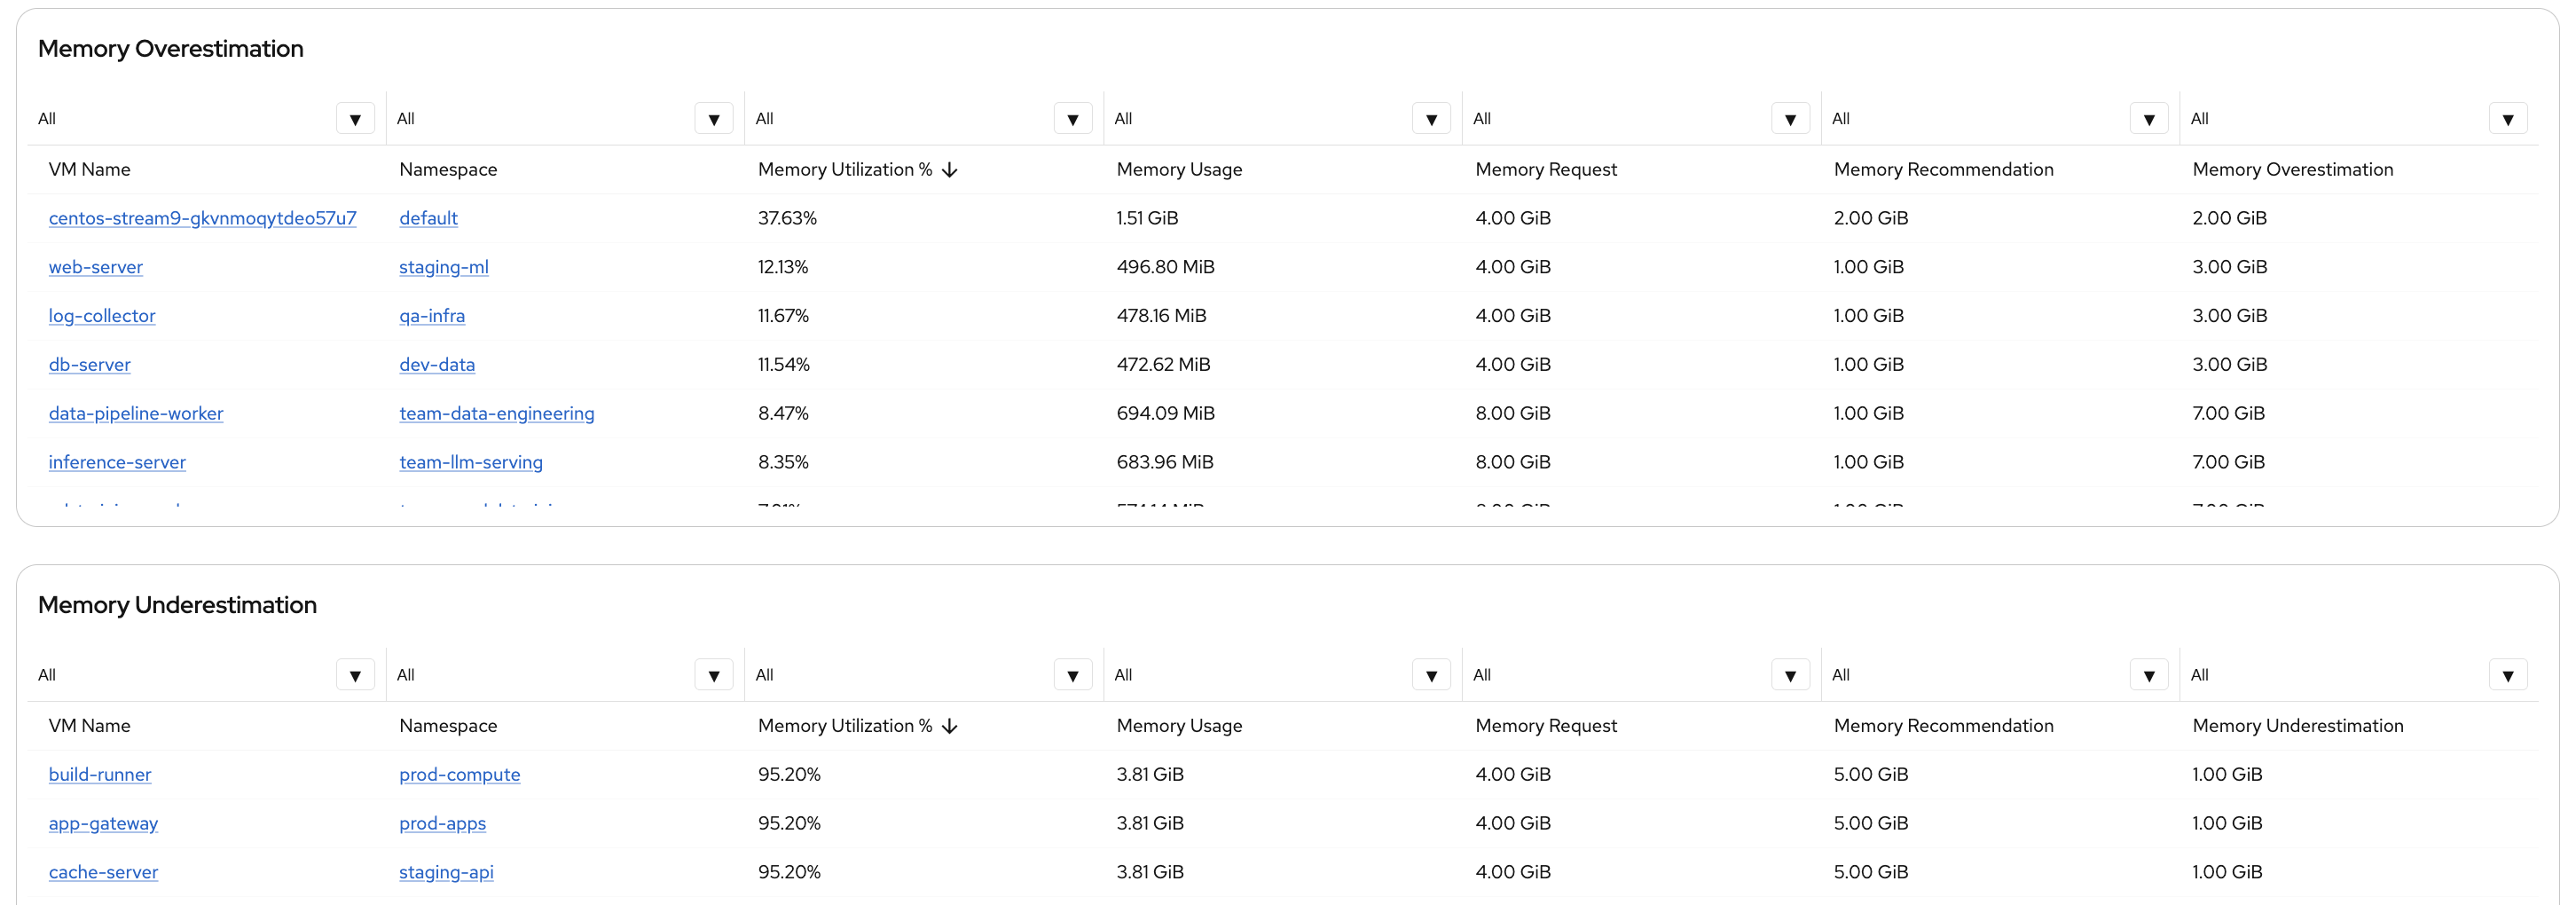The image size is (2576, 905).
Task: Sort by Memory Recommendation in Overestimation table
Action: [1944, 170]
